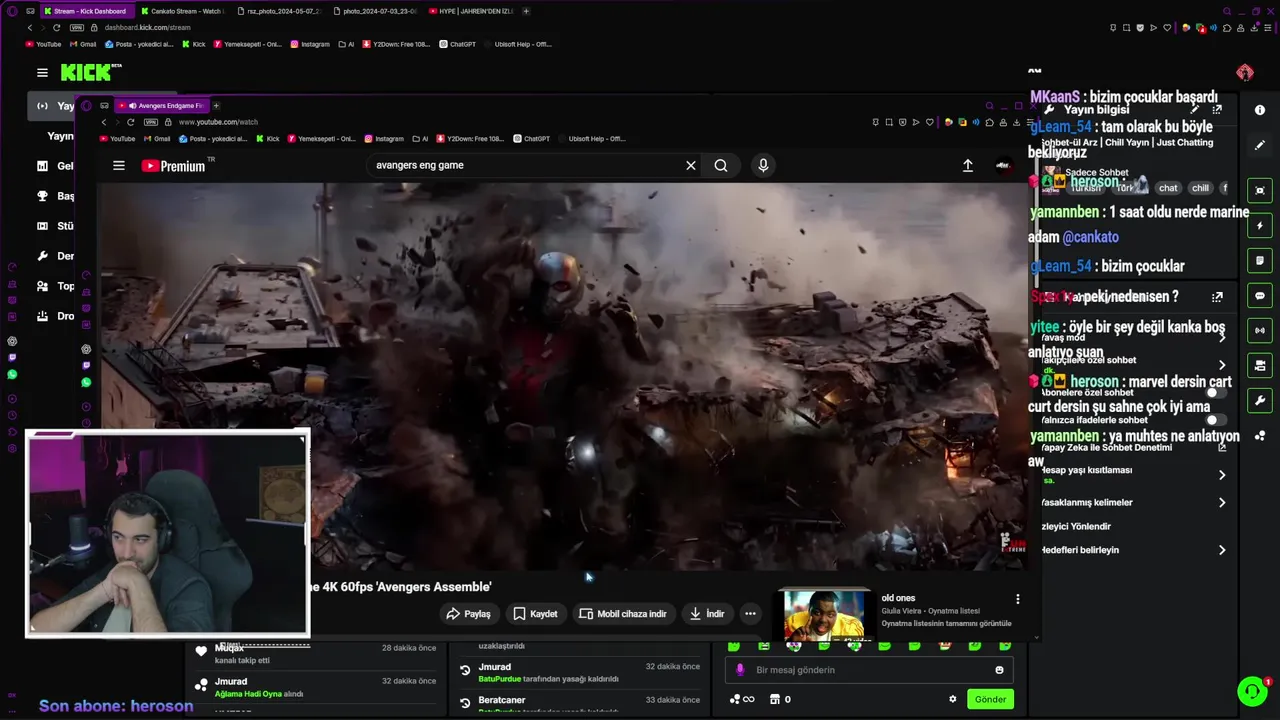1280x720 pixels.
Task: Open new tab in the YouTube window
Action: (x=216, y=105)
